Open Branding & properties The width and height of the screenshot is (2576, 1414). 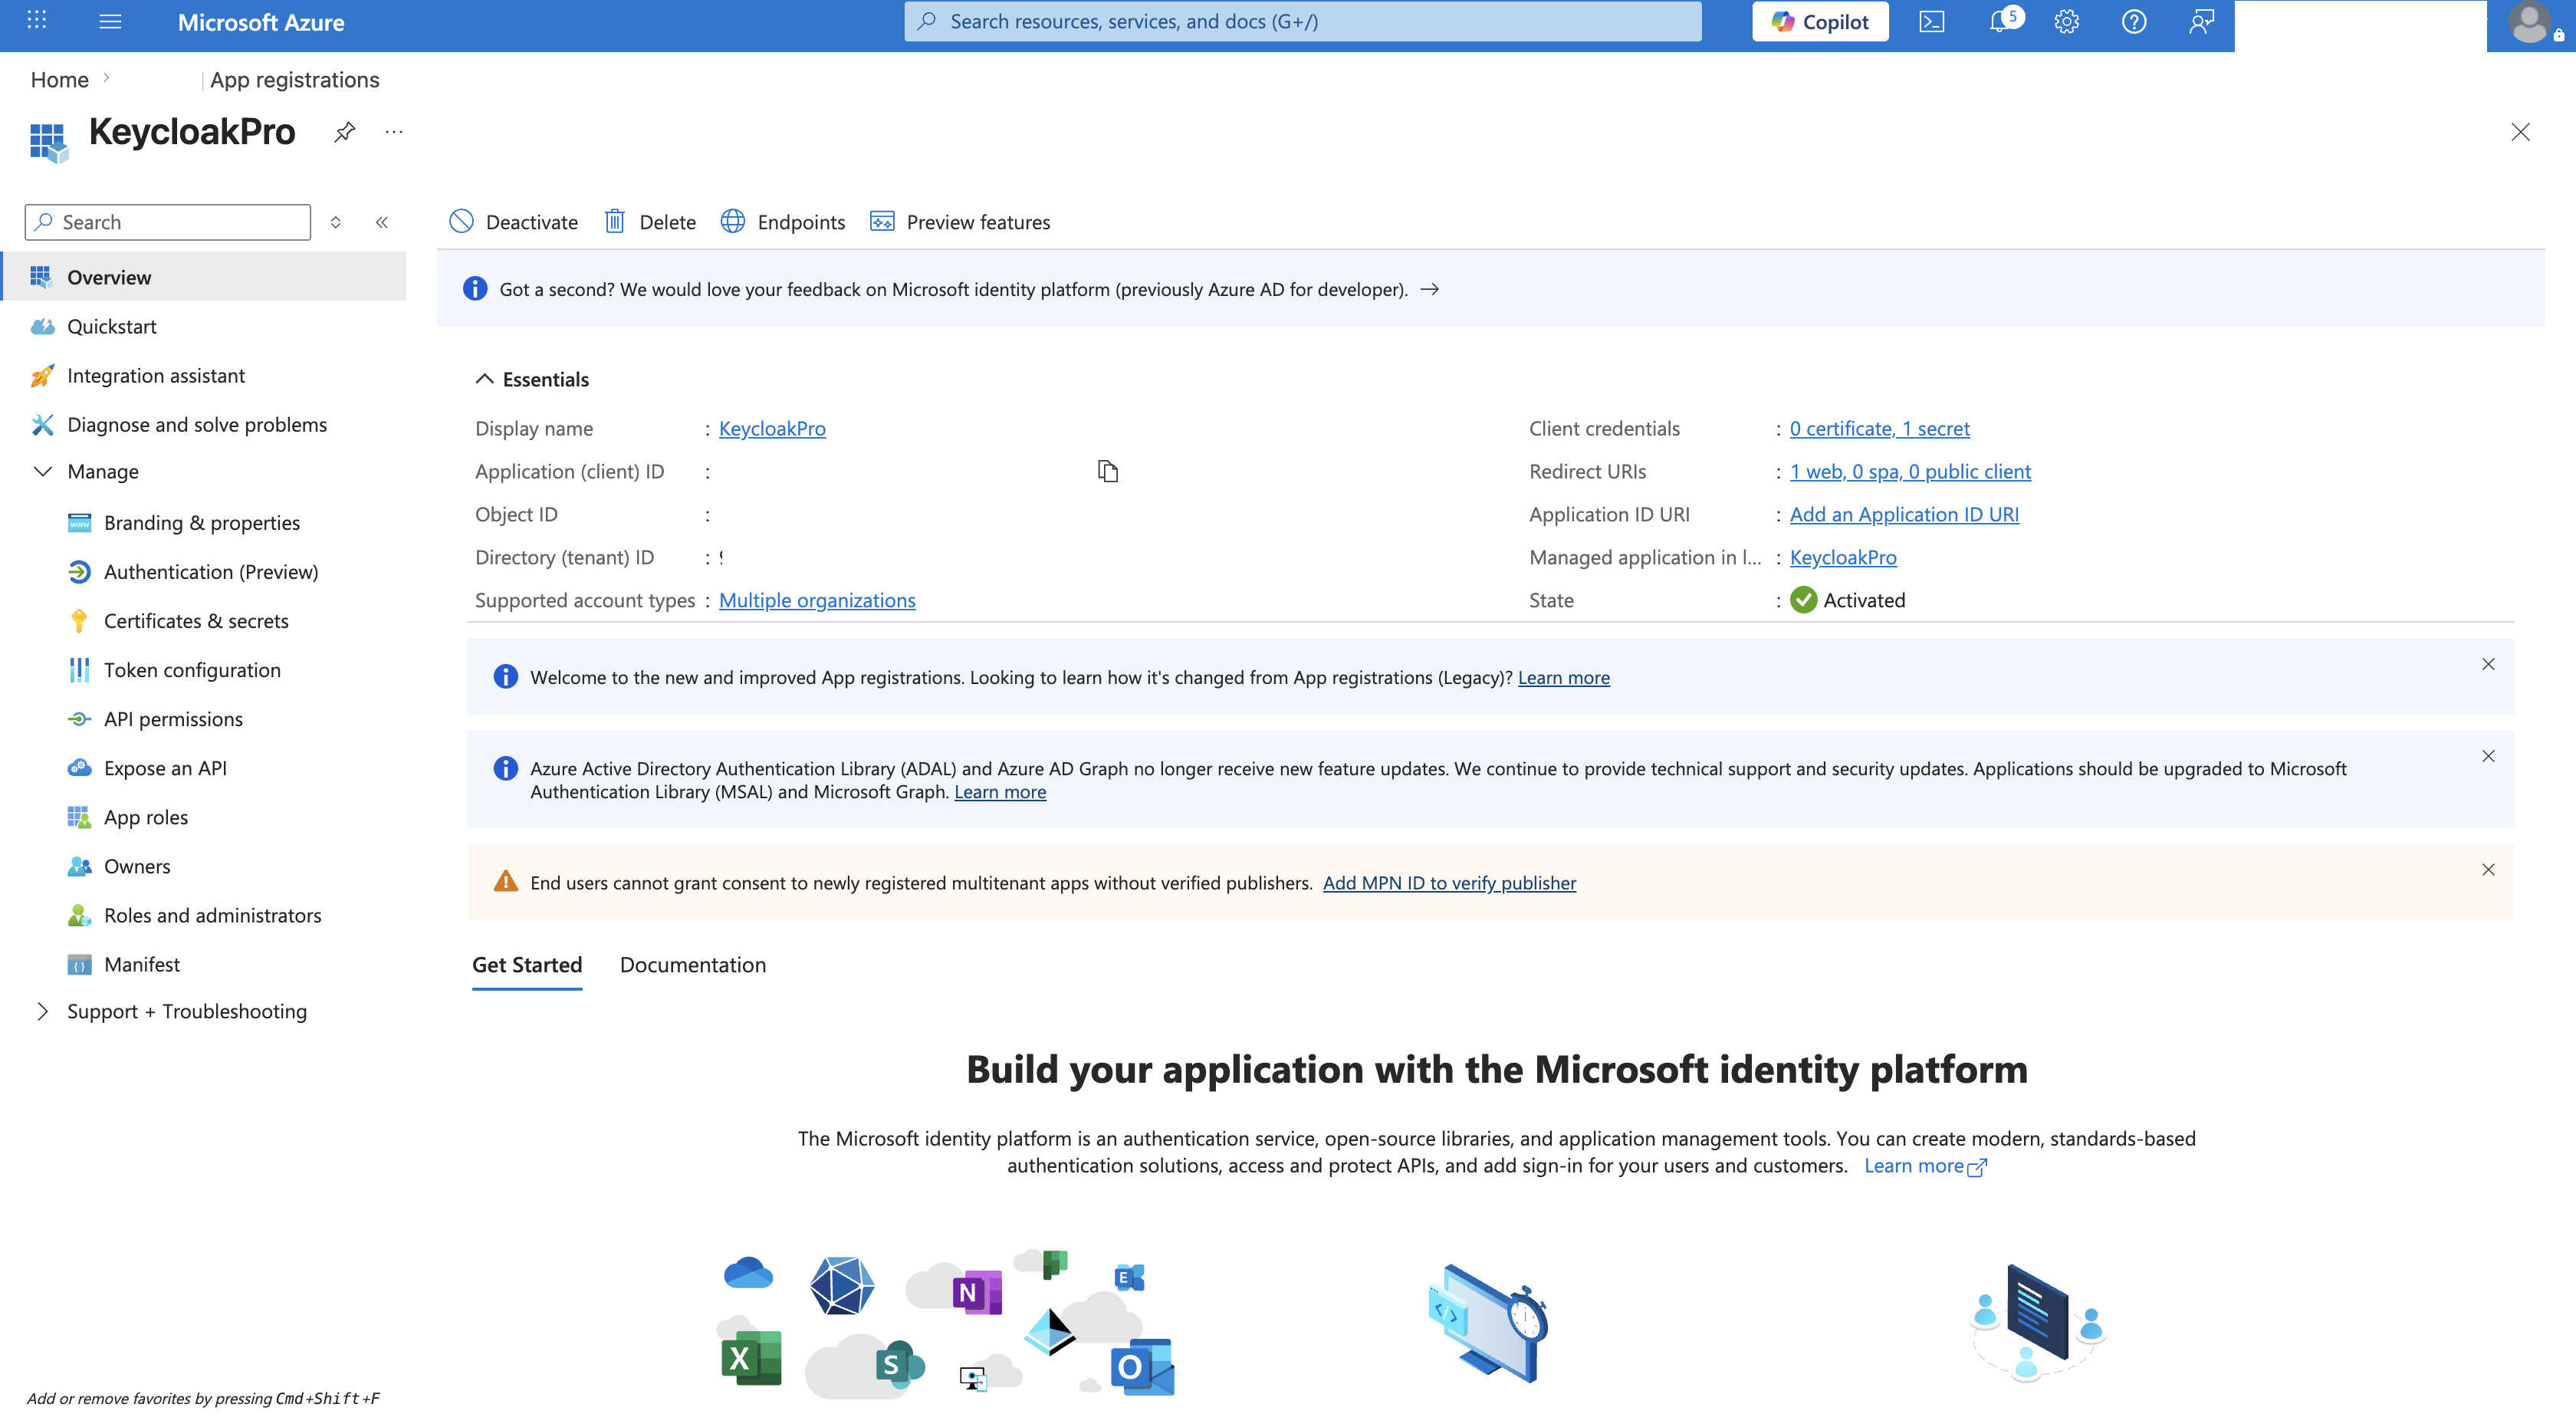tap(203, 522)
